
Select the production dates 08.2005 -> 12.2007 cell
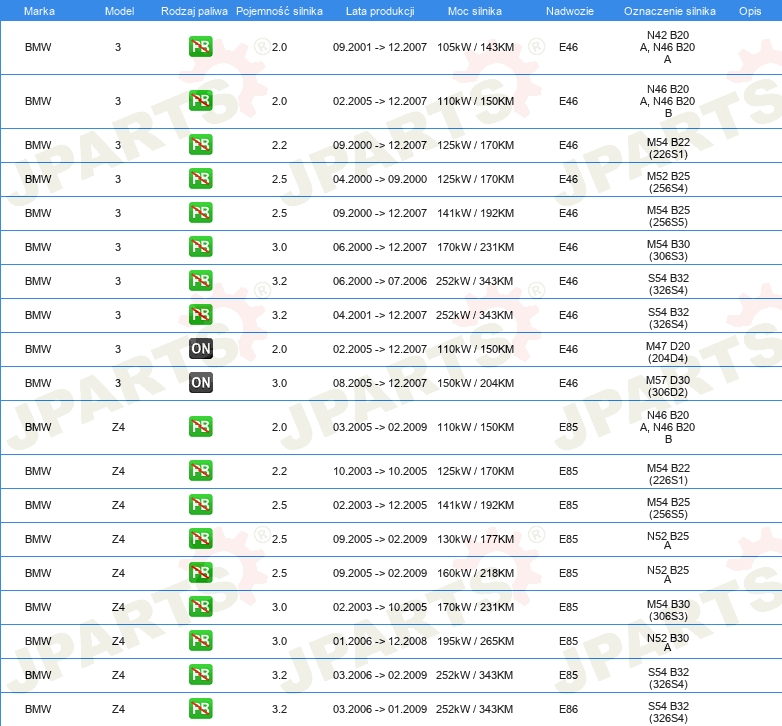click(380, 383)
